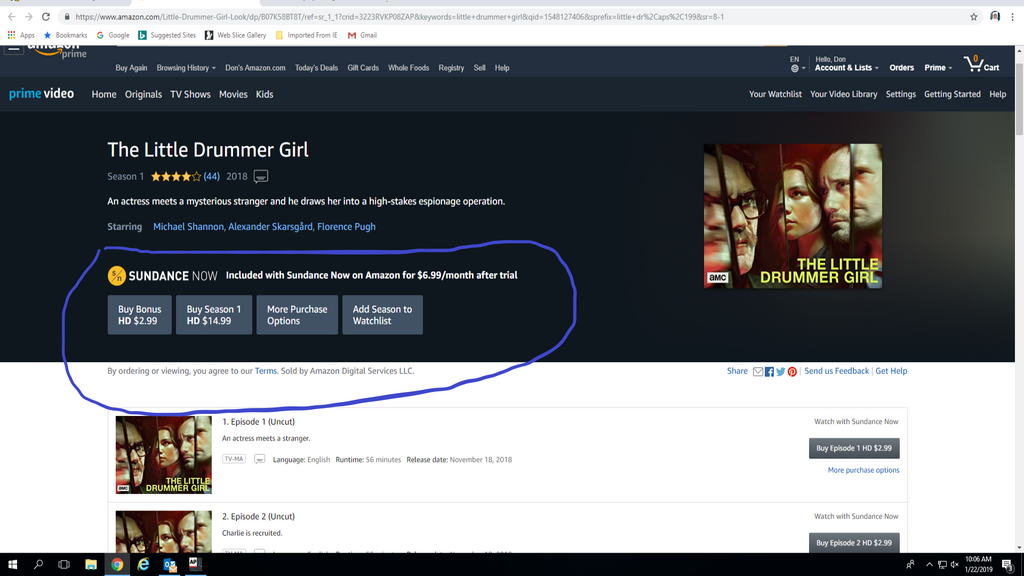Open the Prime Video Home tab

tap(104, 95)
